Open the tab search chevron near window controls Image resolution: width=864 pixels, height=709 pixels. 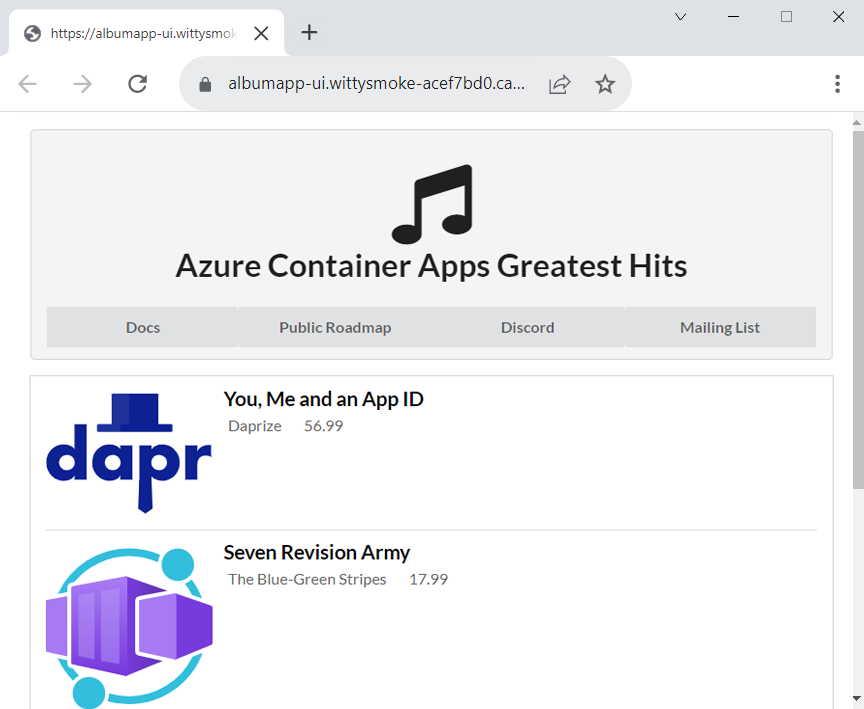680,17
